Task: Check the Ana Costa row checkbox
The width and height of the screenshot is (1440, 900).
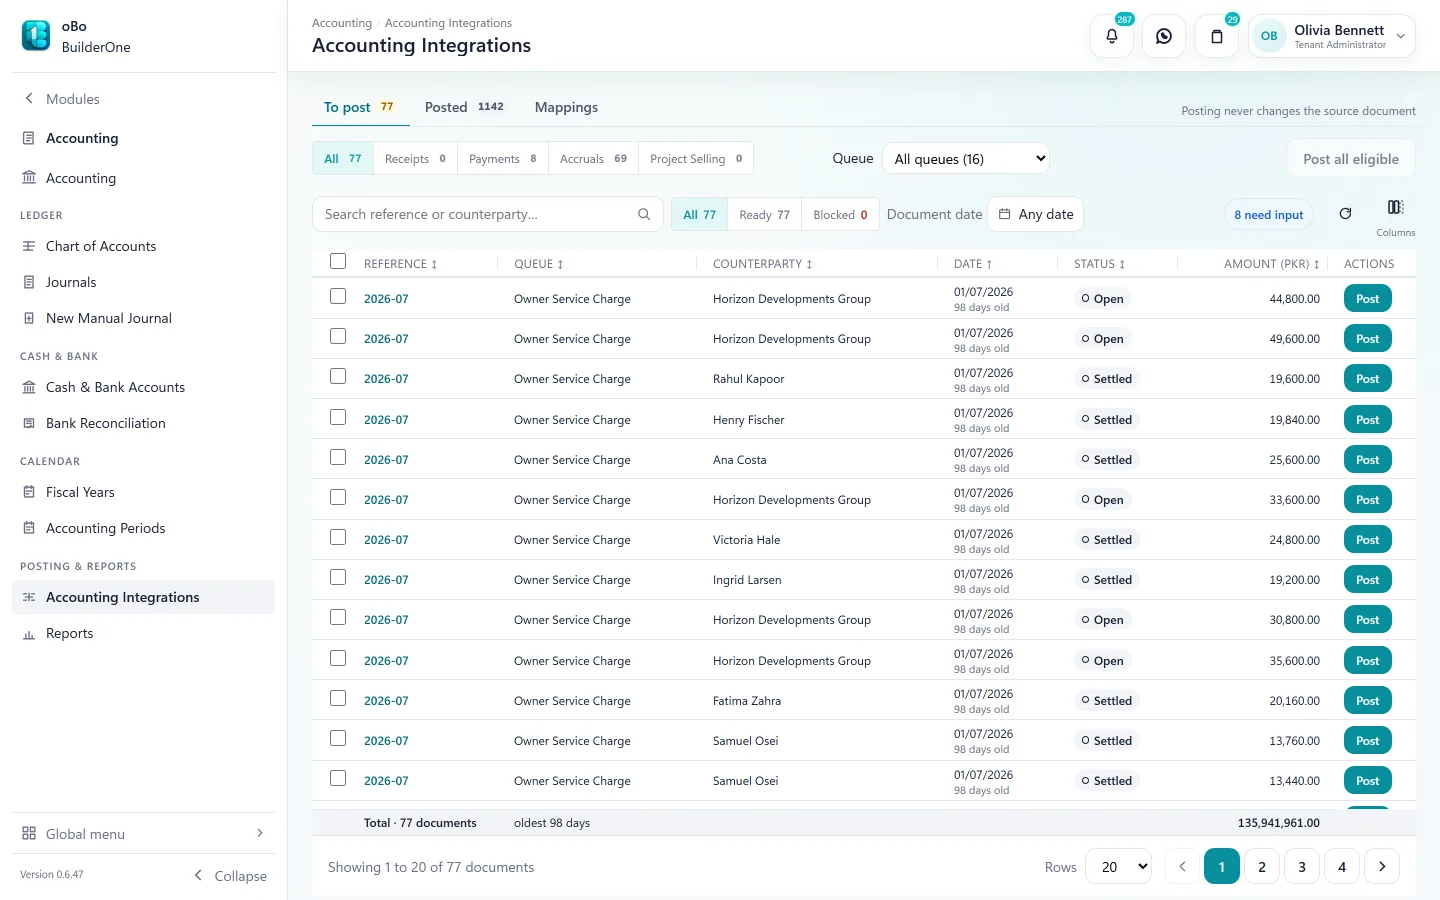Action: click(x=338, y=457)
